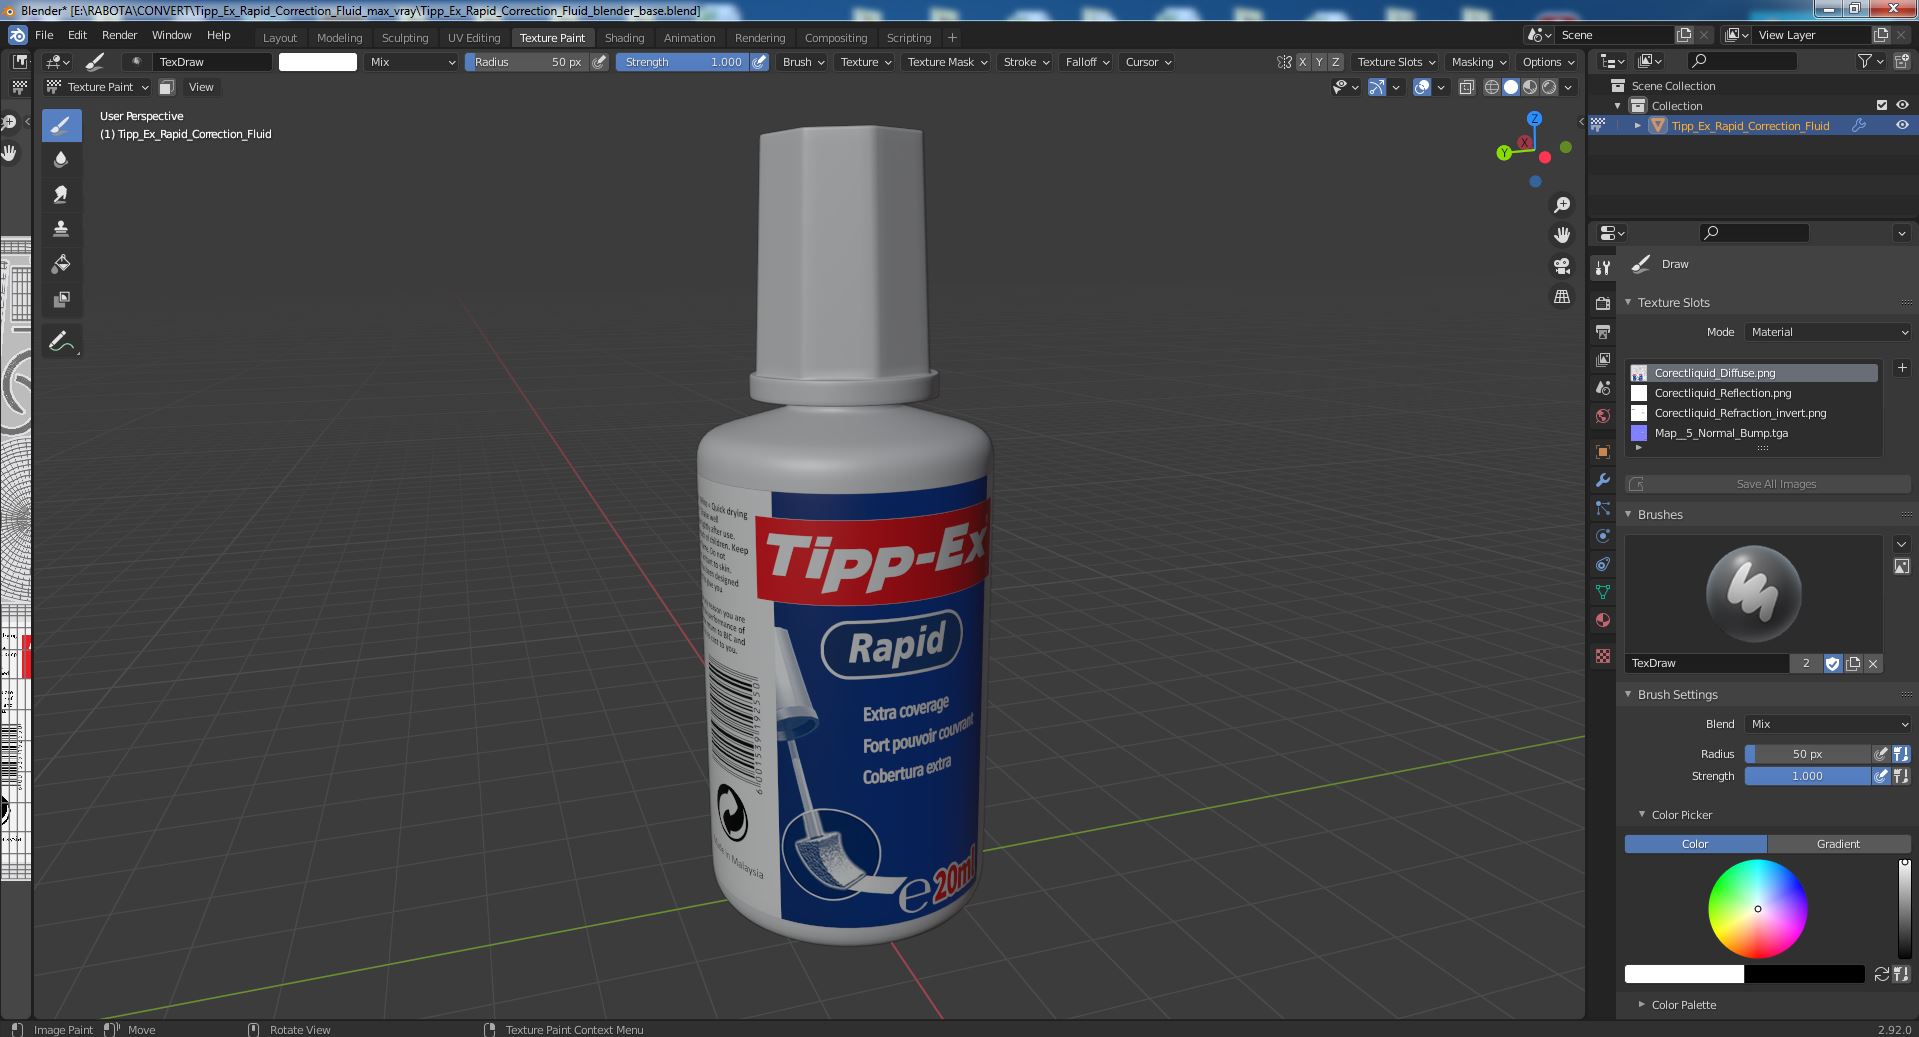
Task: Open the Texture Slots header dropdown
Action: 1395,62
